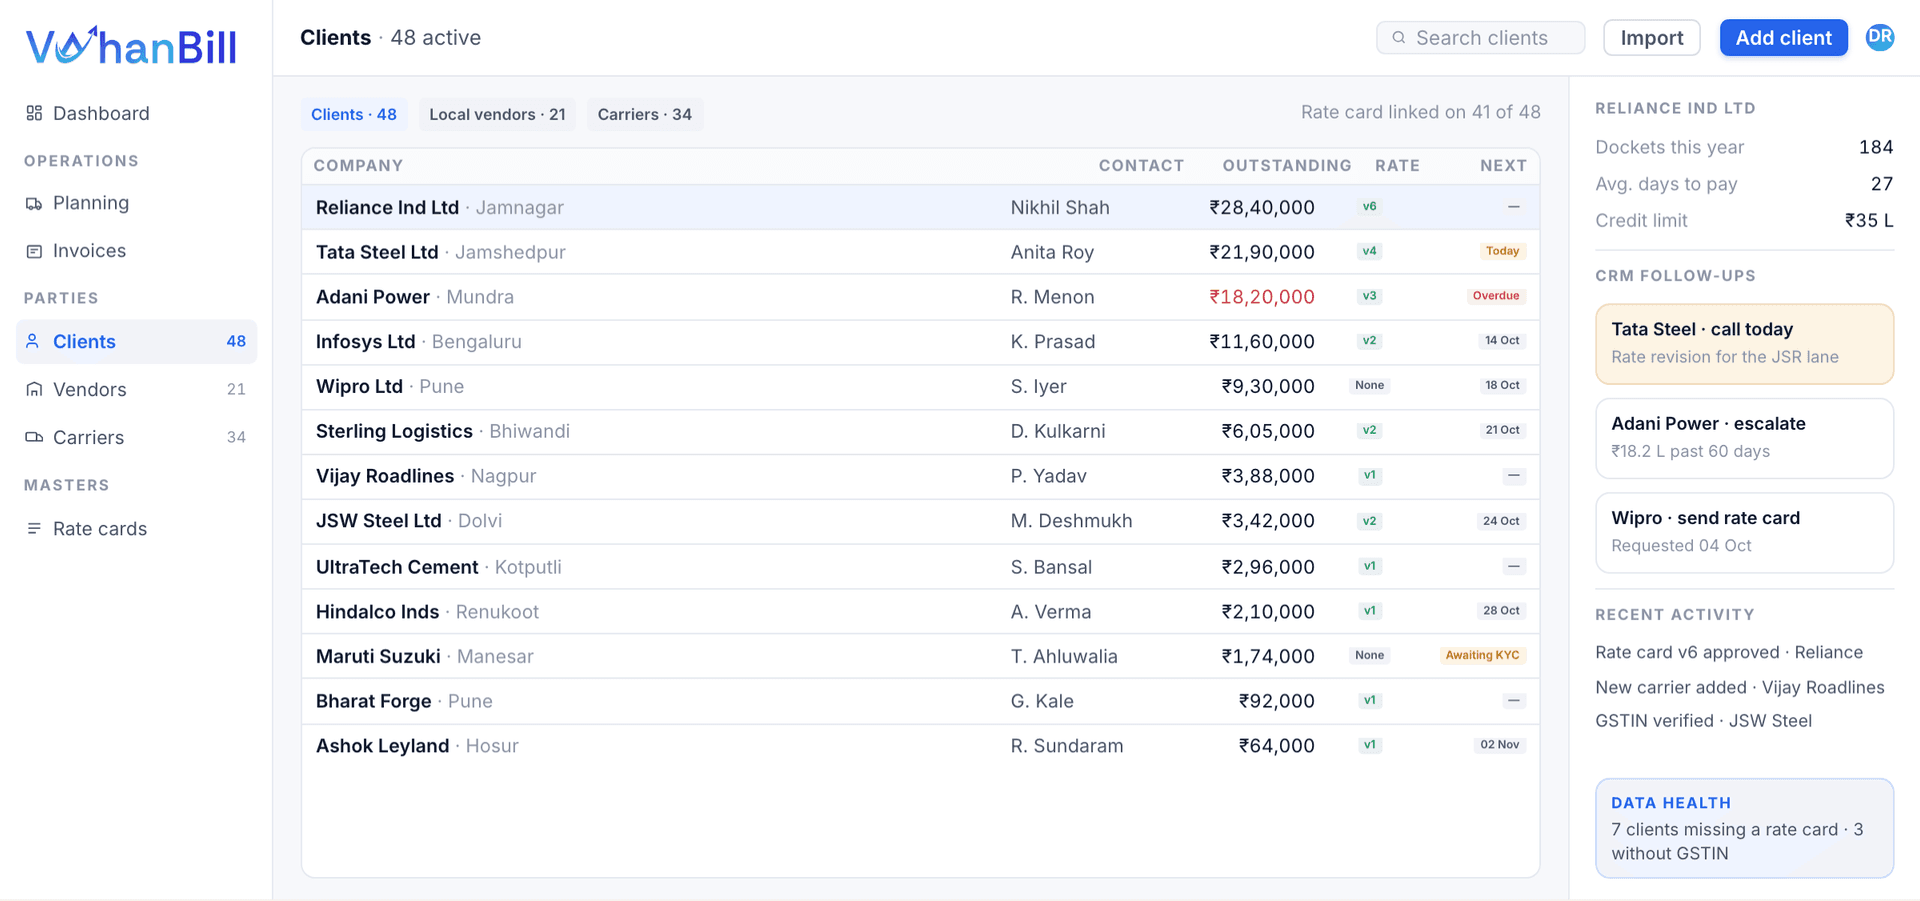Open Adani Power client row
Screen dimensions: 1920x901
pos(920,297)
